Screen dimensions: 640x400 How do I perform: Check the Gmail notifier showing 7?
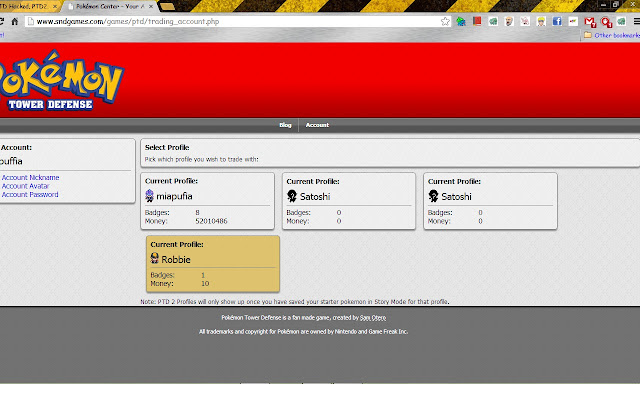coord(590,22)
